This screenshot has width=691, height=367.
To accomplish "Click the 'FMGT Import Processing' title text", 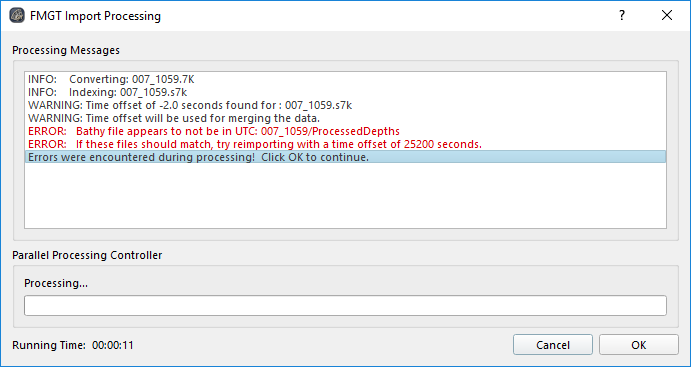I will [x=95, y=16].
